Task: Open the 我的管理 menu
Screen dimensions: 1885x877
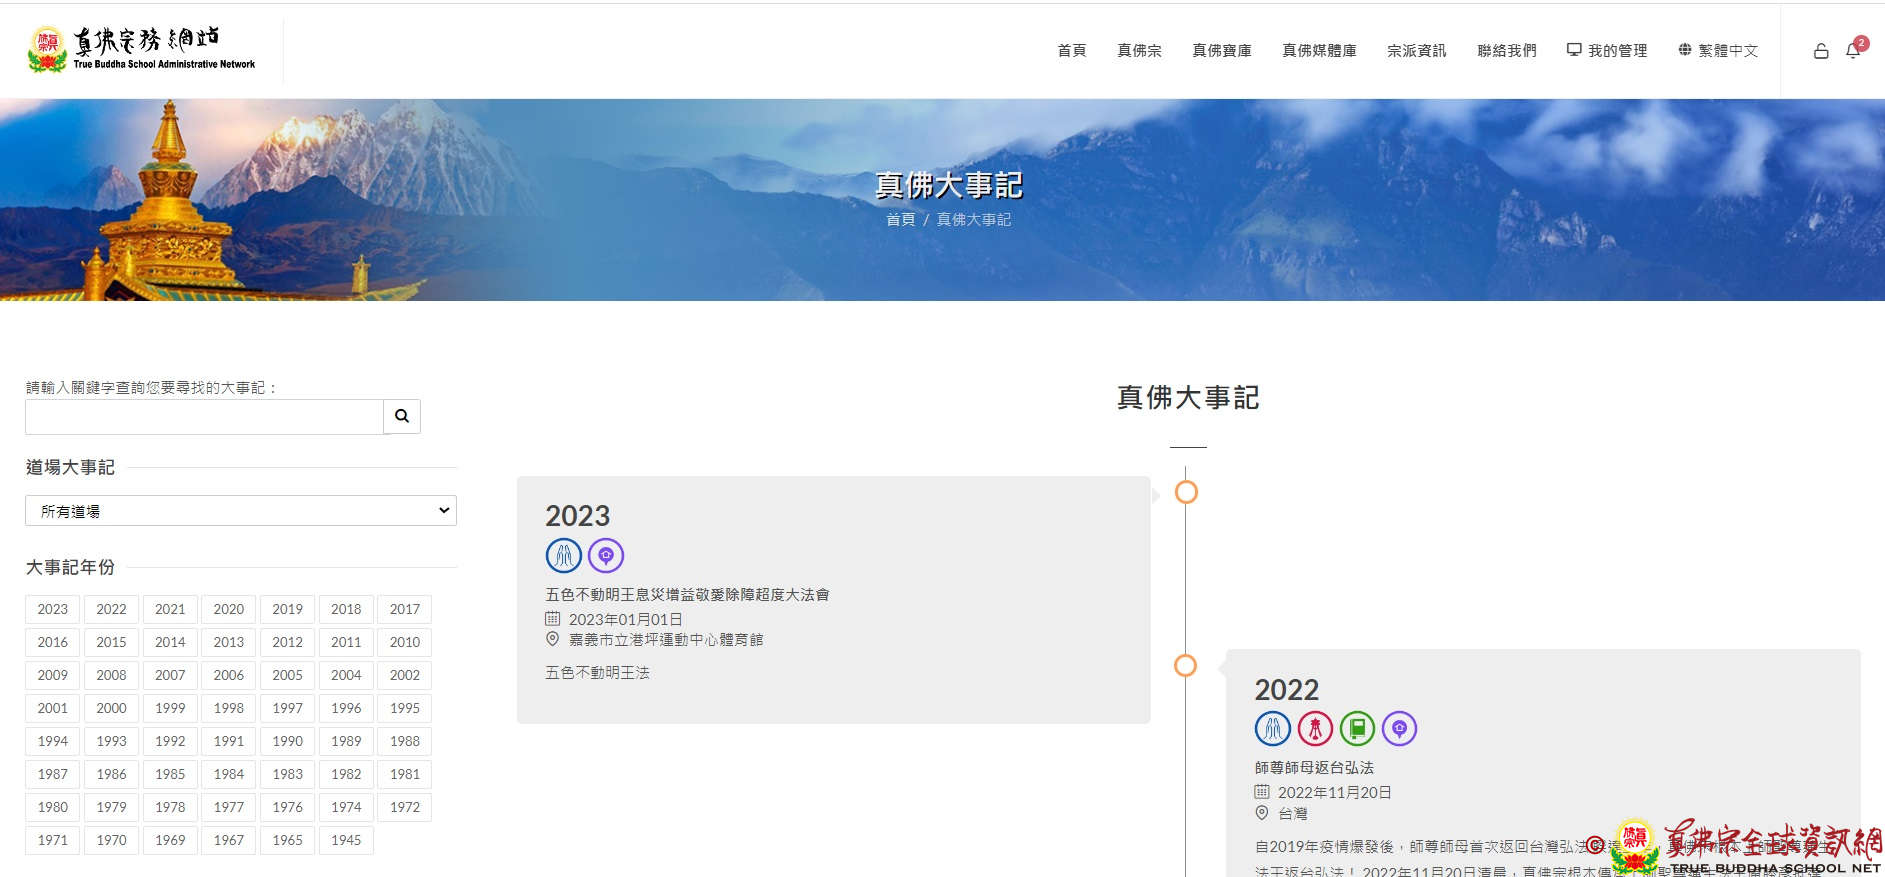Action: [1606, 50]
